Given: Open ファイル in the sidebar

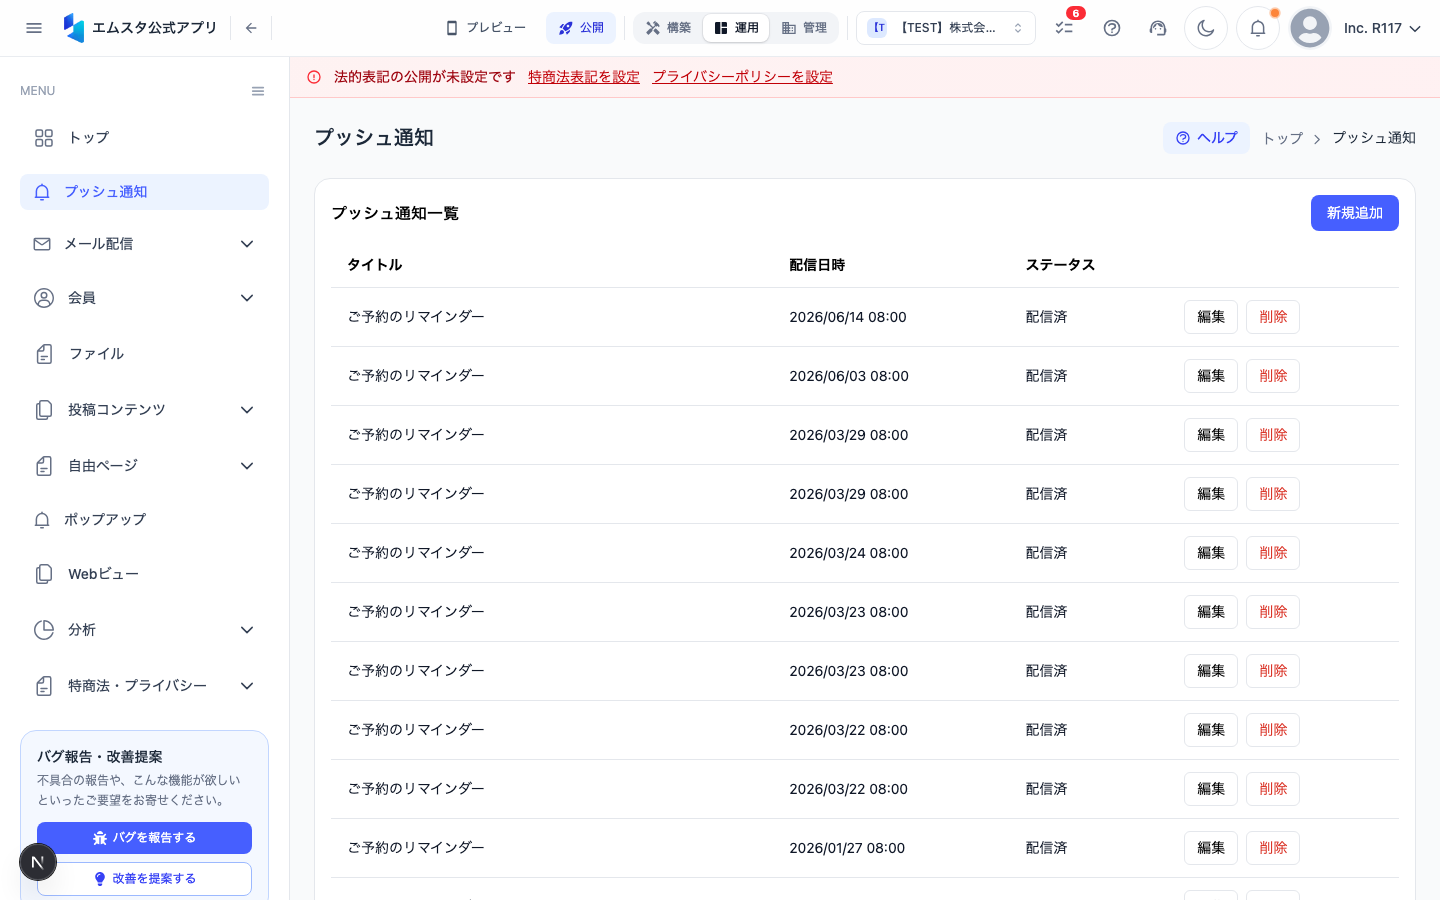Looking at the screenshot, I should (144, 354).
